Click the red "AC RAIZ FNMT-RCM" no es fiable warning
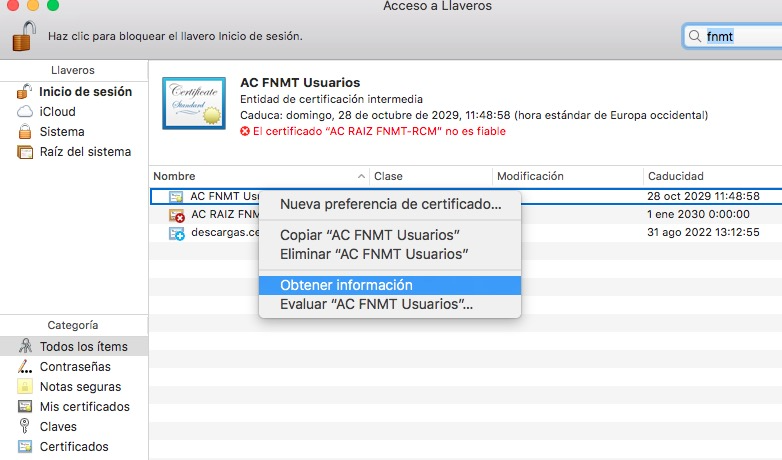 click(x=379, y=131)
